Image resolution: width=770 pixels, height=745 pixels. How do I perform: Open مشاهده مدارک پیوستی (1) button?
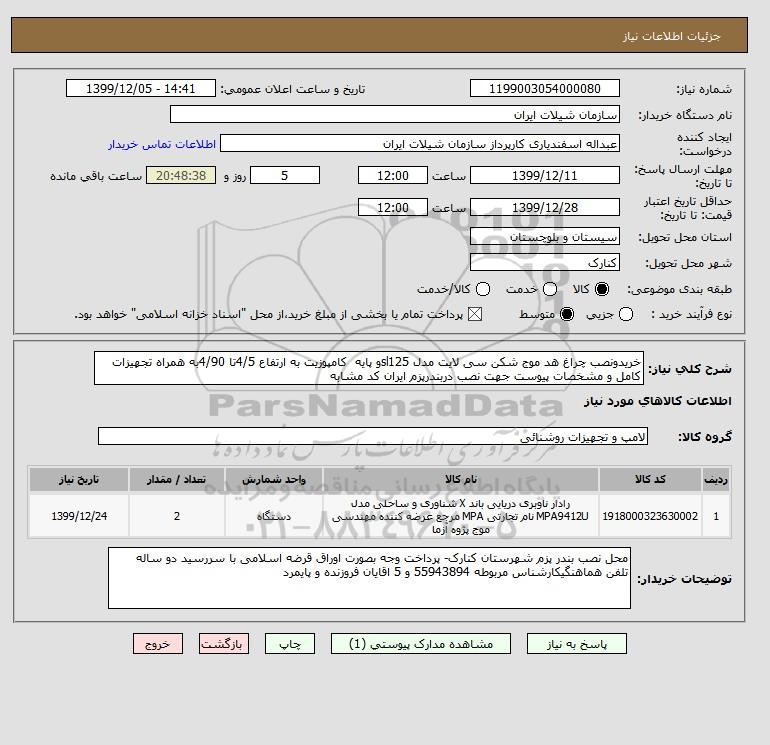[420, 643]
